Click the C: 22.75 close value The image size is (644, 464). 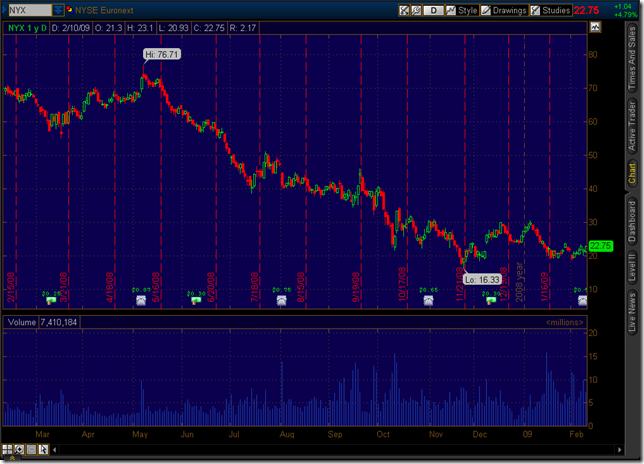[209, 28]
